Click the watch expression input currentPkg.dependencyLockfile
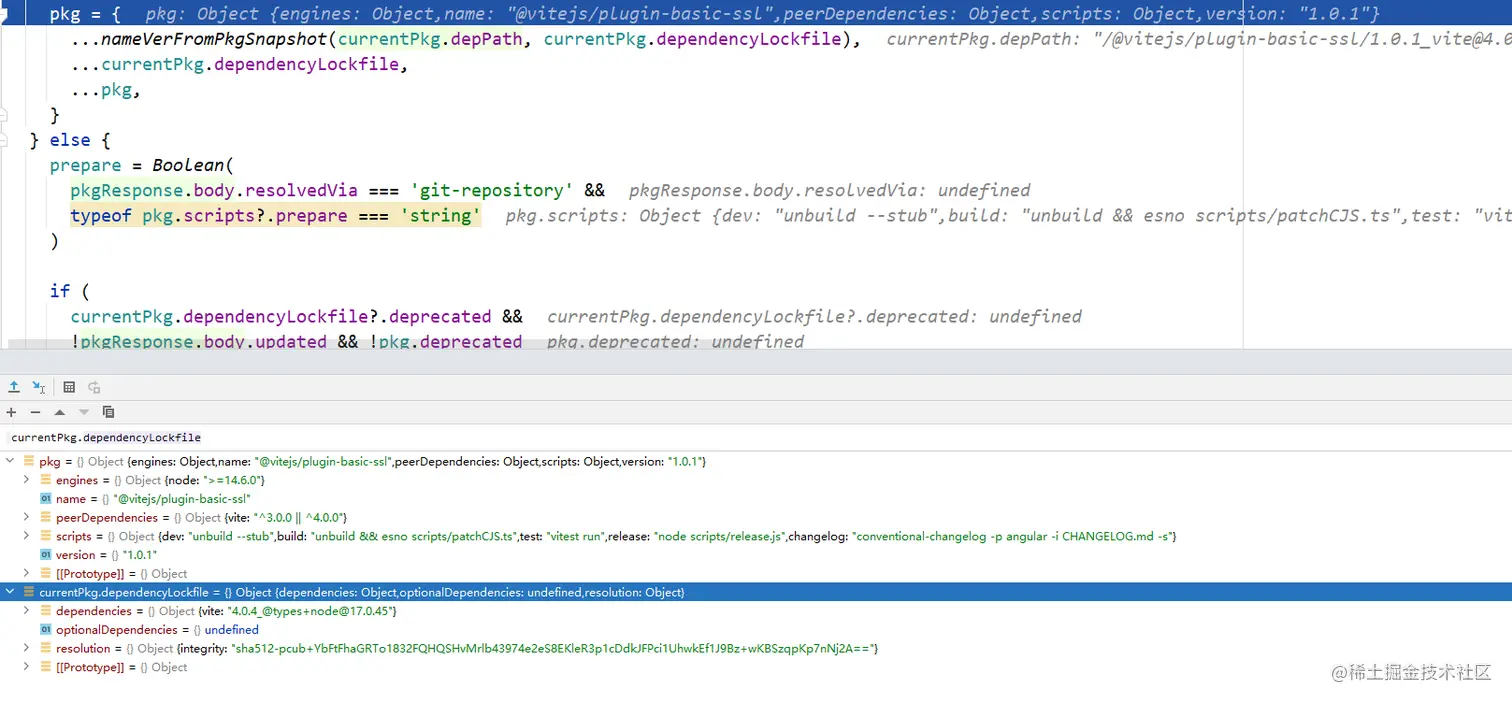1512x703 pixels. (x=756, y=437)
